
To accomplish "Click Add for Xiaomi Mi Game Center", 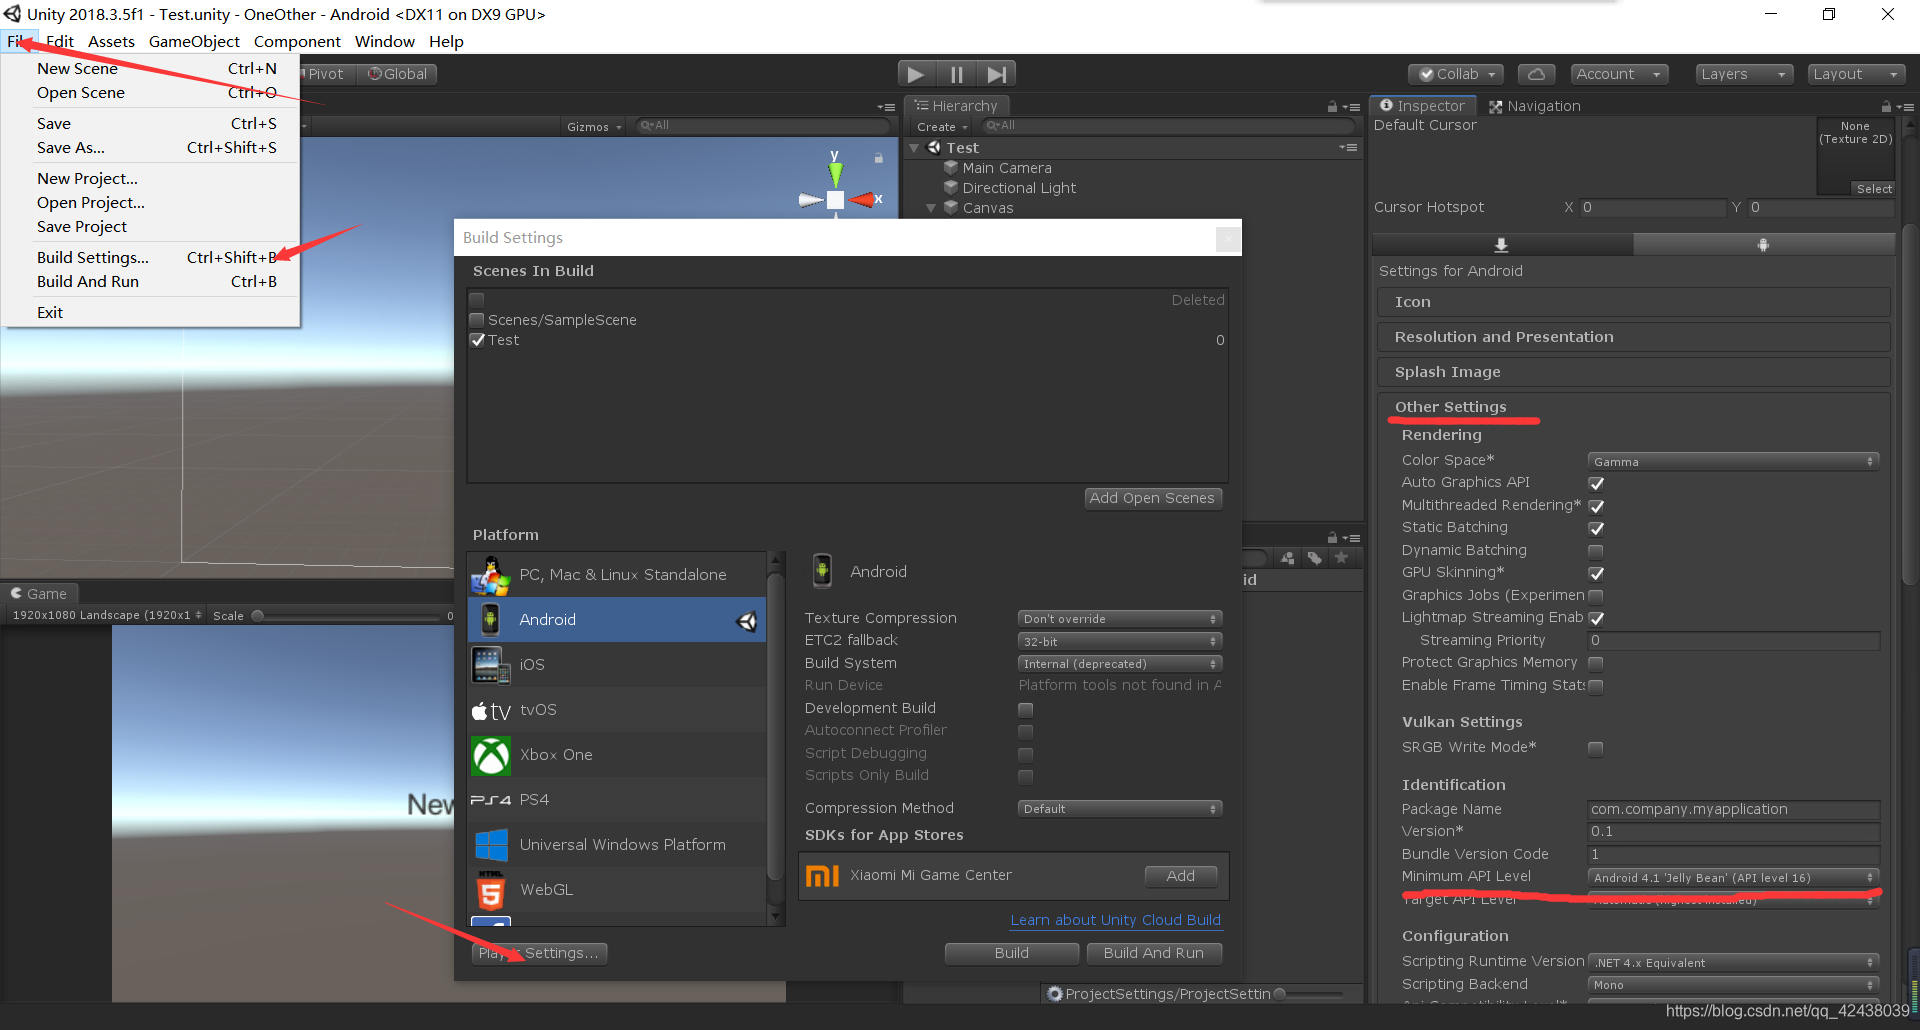I will 1180,876.
